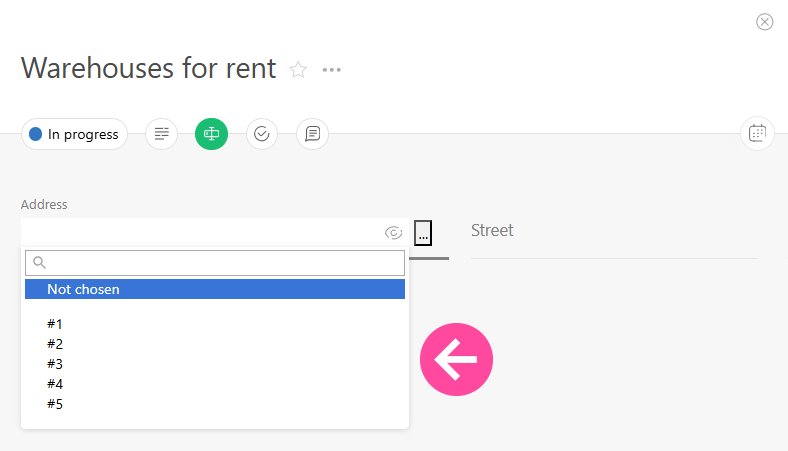Click the pink back arrow button
The image size is (788, 451).
tap(456, 359)
